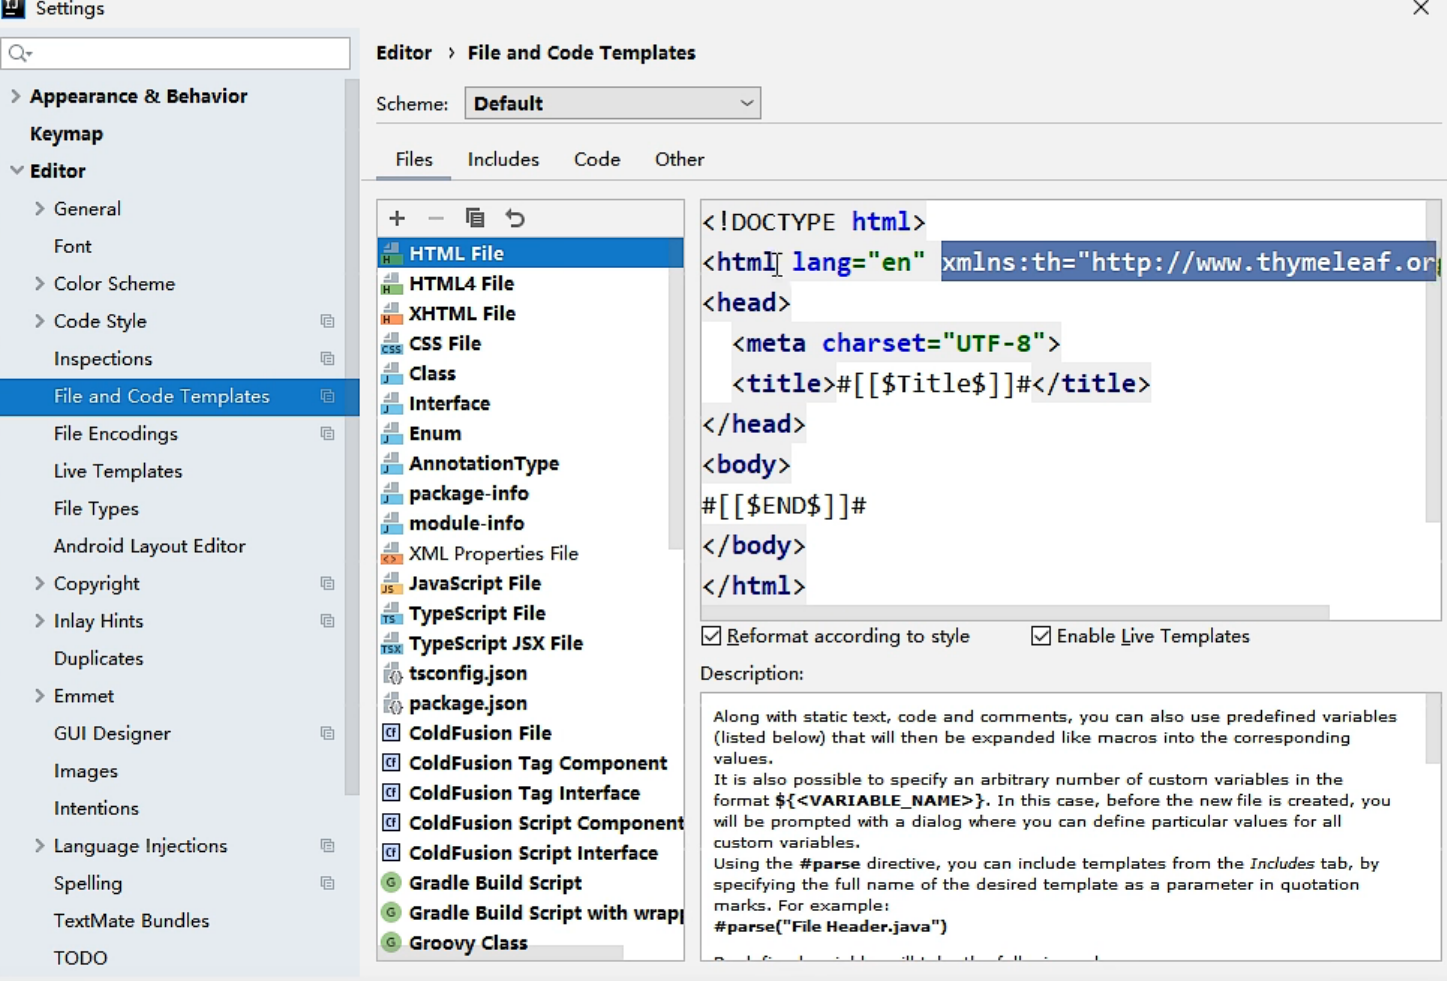Click the settings search field

(176, 53)
